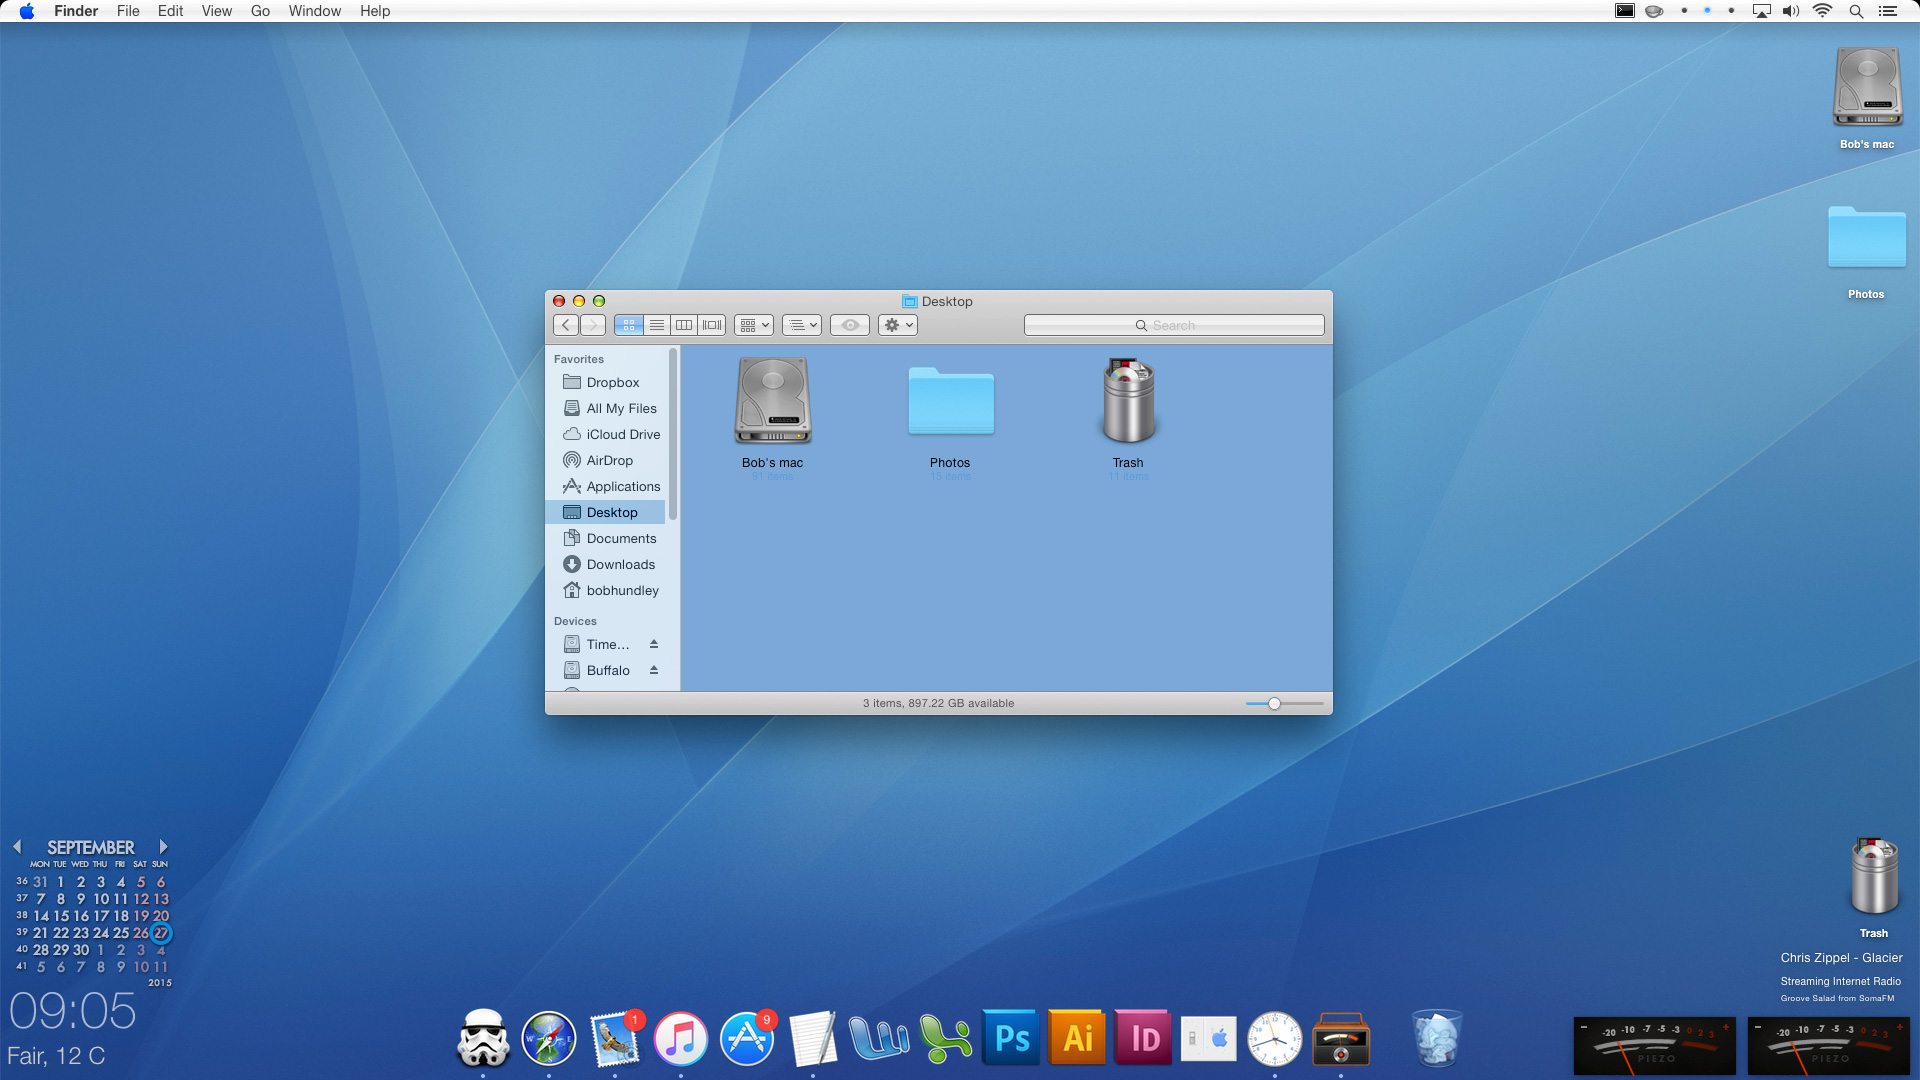Go to next month in calendar widget
This screenshot has width=1920, height=1080.
pyautogui.click(x=163, y=847)
